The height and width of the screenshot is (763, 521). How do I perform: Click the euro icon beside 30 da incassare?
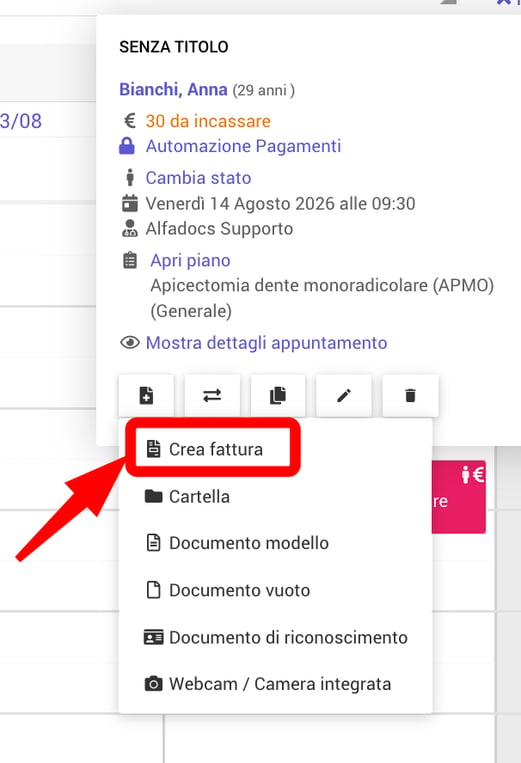(x=129, y=121)
